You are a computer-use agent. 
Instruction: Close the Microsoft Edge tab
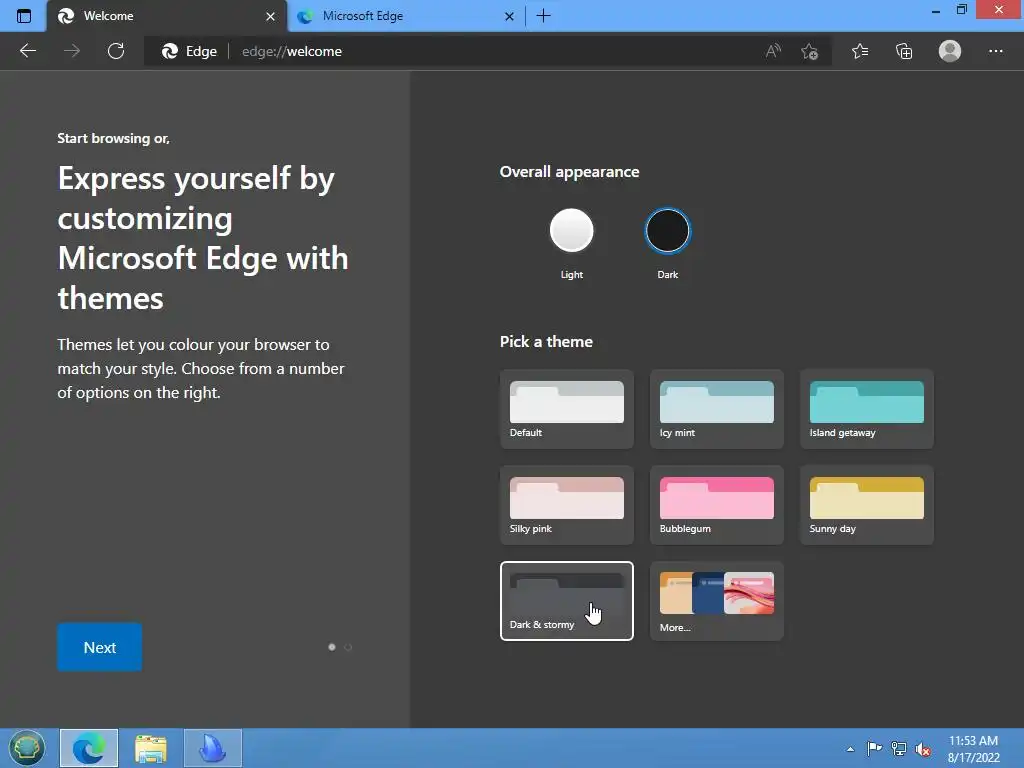click(x=509, y=16)
